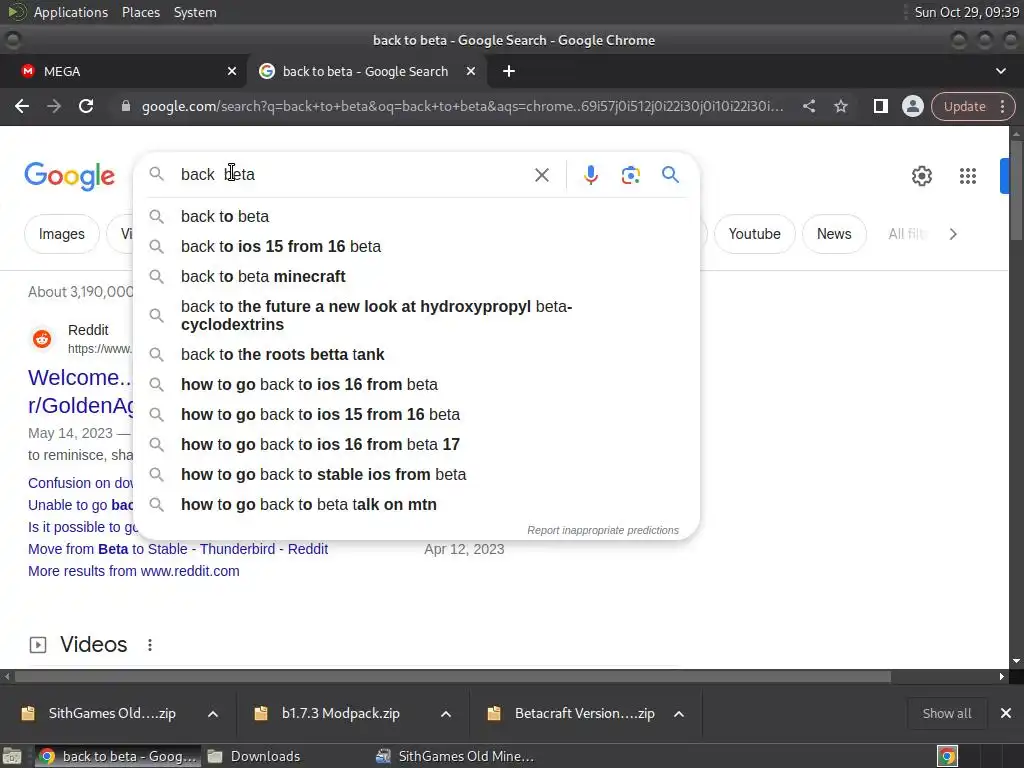The width and height of the screenshot is (1024, 768).
Task: Open the tab search dropdown arrow
Action: [1000, 71]
